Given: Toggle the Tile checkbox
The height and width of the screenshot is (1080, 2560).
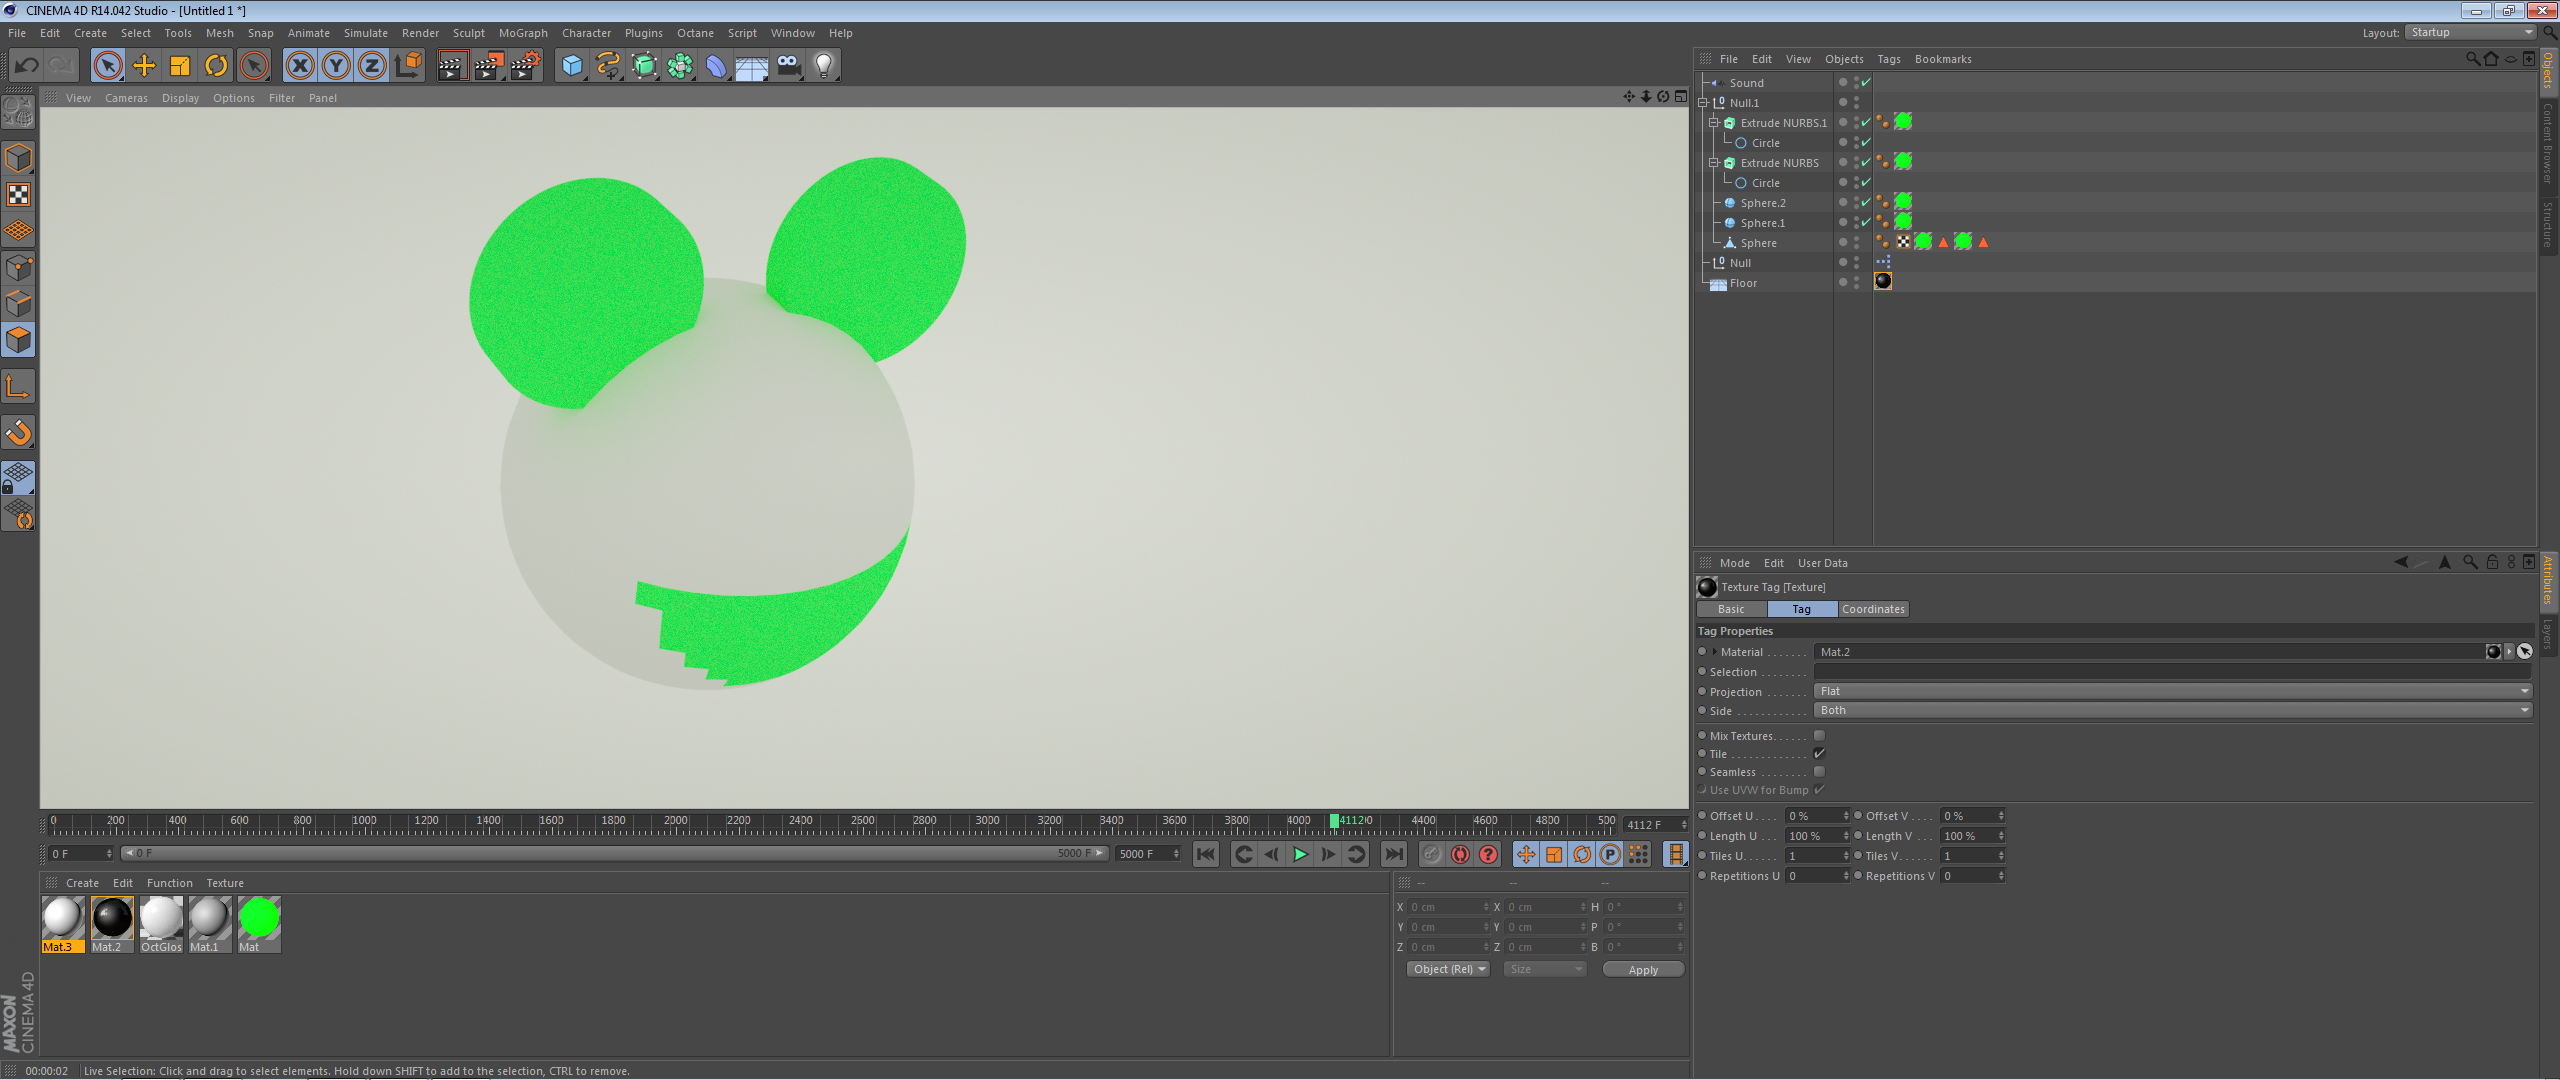Looking at the screenshot, I should click(1819, 754).
